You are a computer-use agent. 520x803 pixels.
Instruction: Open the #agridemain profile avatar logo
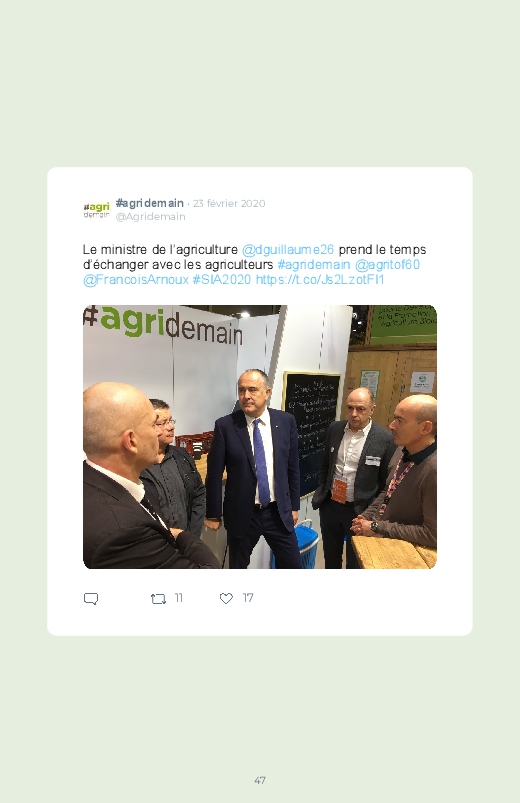tap(96, 209)
